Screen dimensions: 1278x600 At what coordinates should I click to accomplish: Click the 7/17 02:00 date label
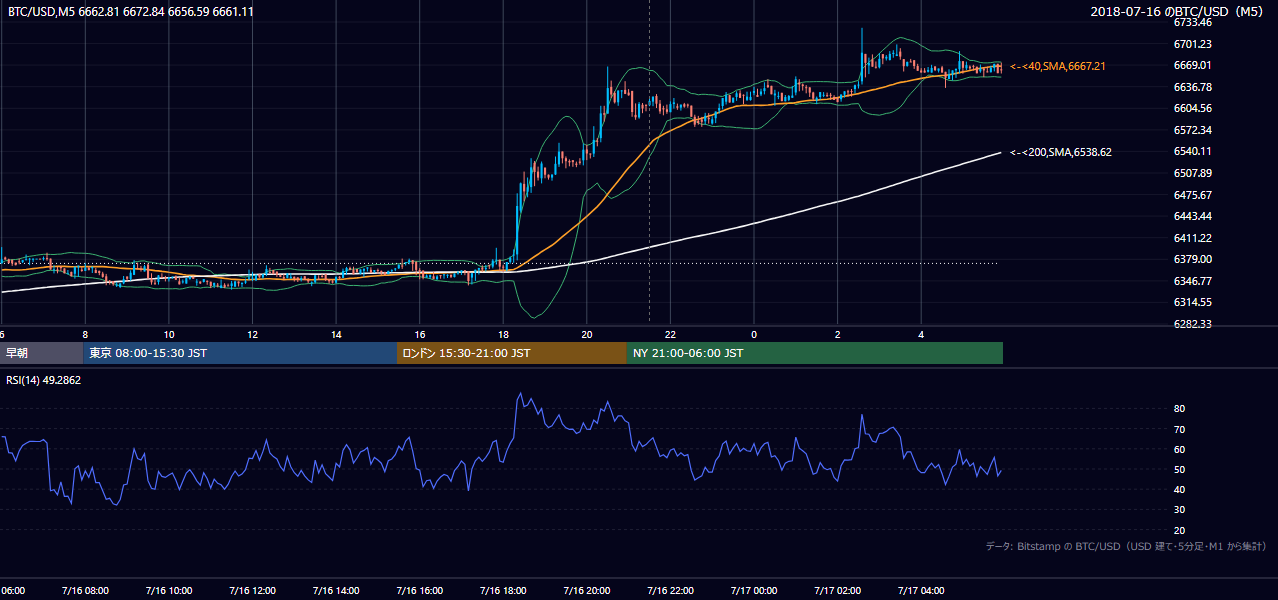click(x=837, y=590)
